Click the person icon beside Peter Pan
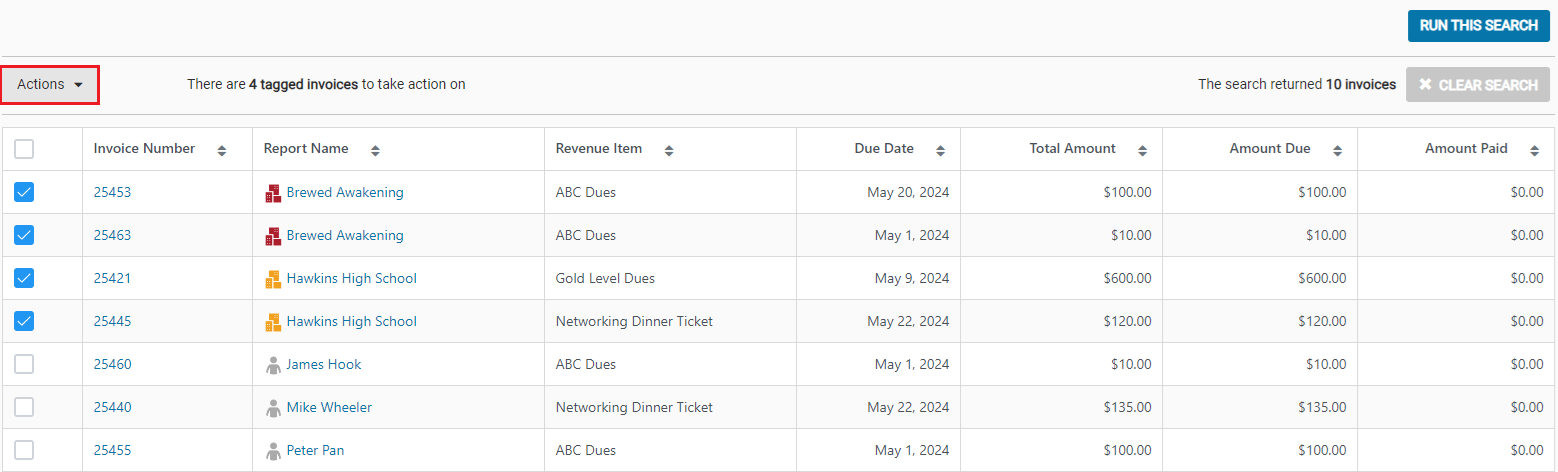 (273, 451)
